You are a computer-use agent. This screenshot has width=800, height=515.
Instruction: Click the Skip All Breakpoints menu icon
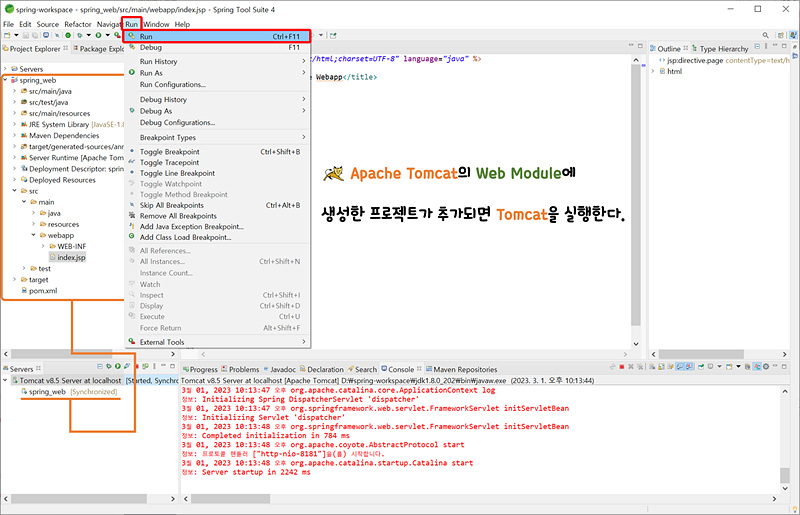coord(132,205)
